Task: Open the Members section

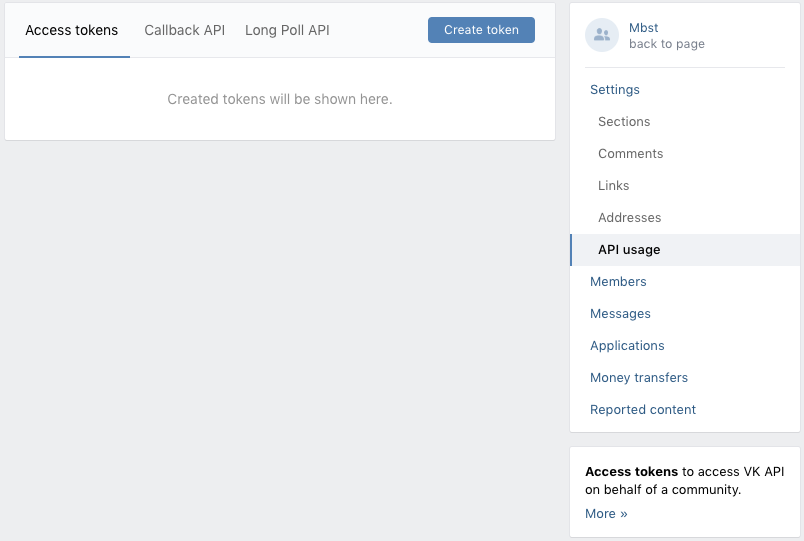Action: (618, 282)
